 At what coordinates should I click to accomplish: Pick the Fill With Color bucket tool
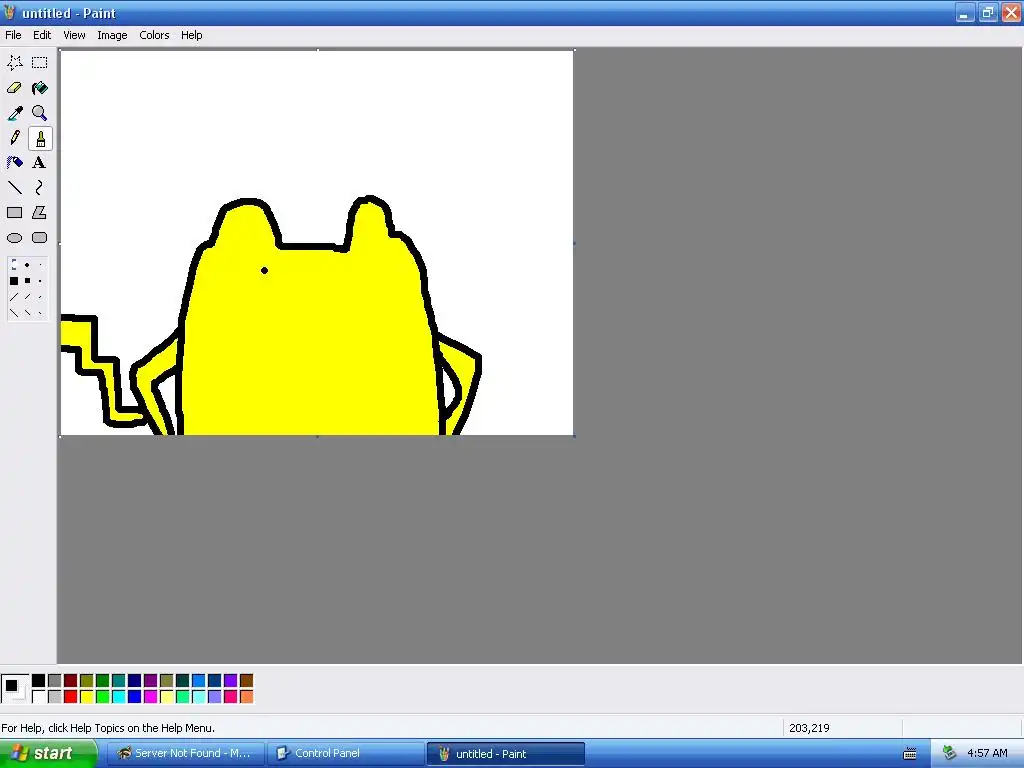click(40, 88)
